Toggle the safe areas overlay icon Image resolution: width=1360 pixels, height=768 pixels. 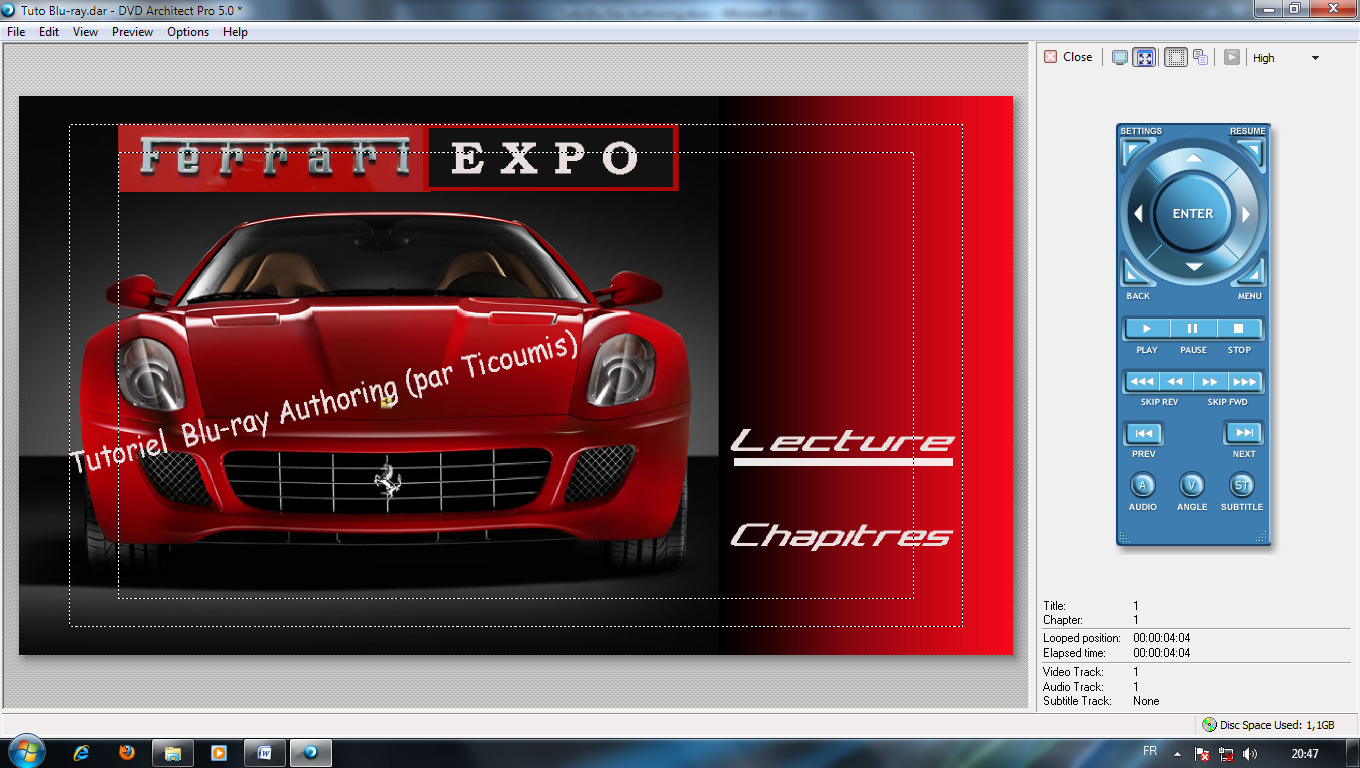point(1176,58)
